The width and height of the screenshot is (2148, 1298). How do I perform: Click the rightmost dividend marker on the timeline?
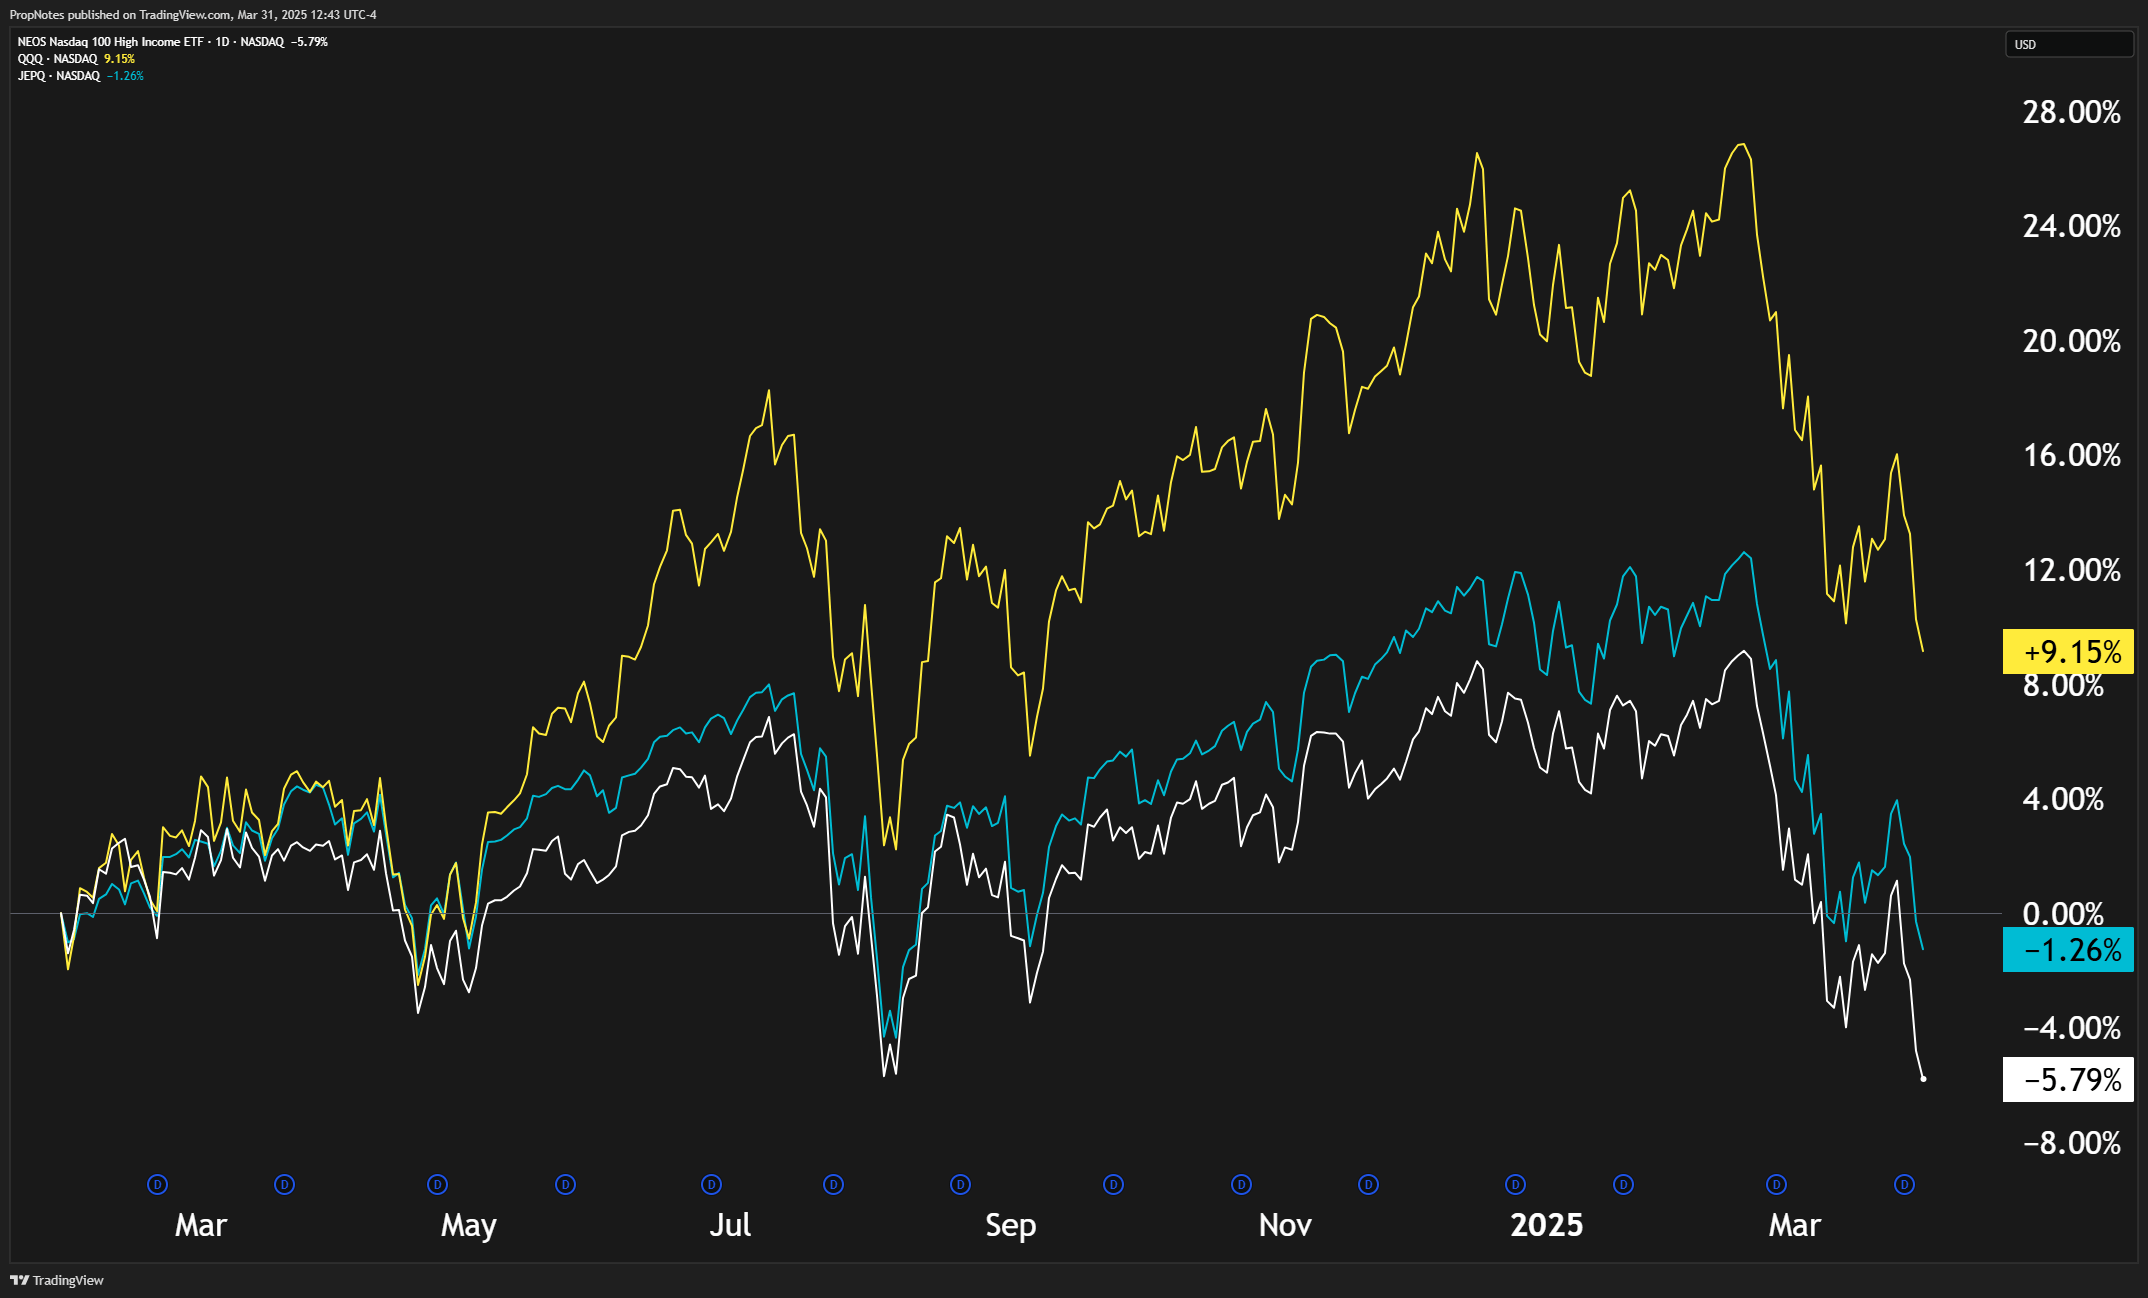(1902, 1184)
